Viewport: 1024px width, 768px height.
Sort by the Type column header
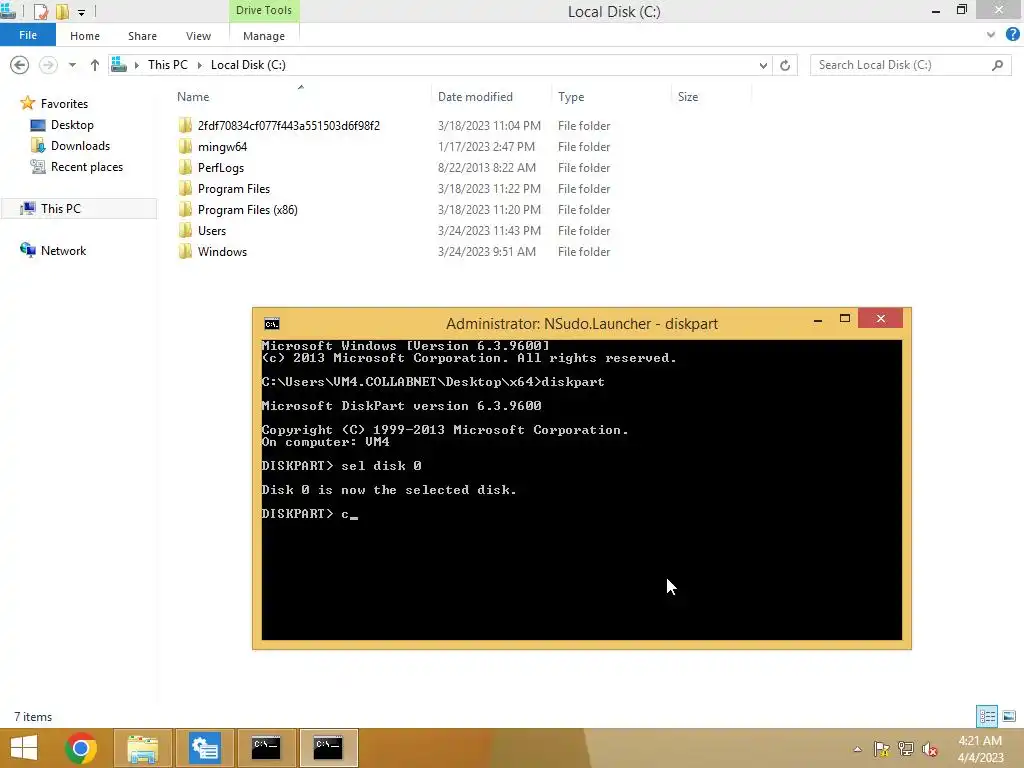pos(571,97)
